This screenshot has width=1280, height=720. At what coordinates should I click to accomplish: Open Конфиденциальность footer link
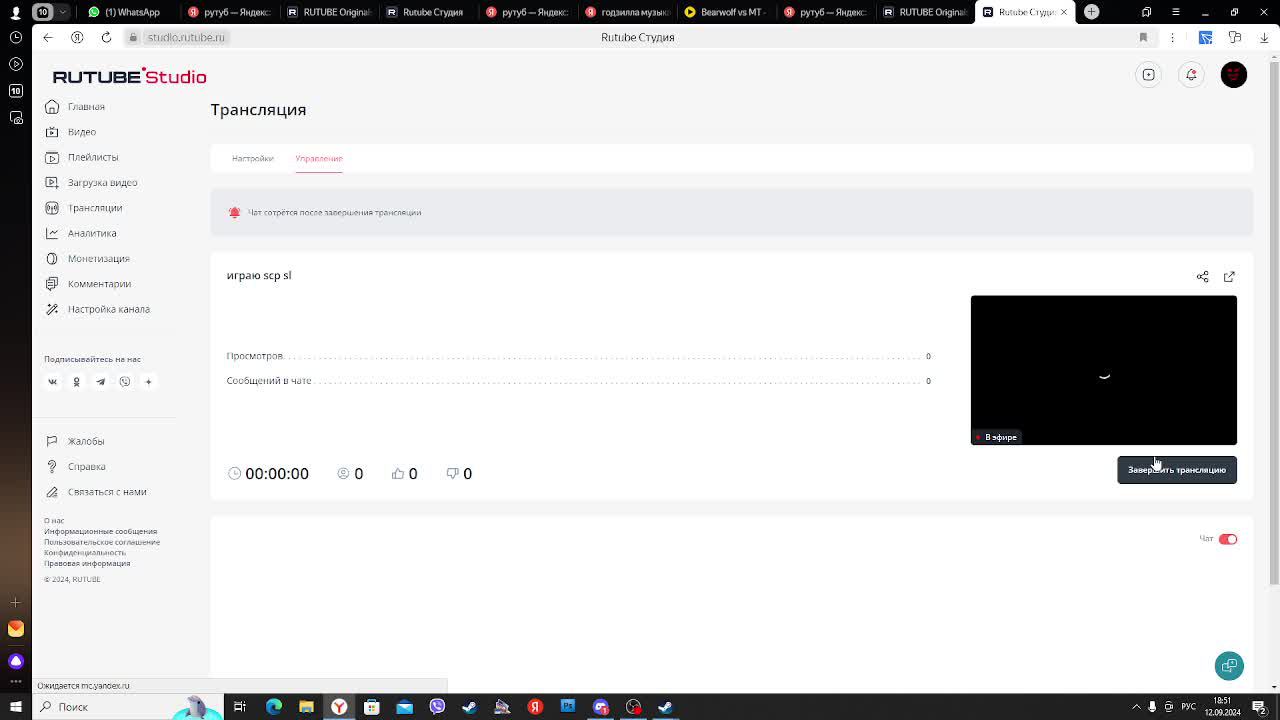tap(85, 553)
